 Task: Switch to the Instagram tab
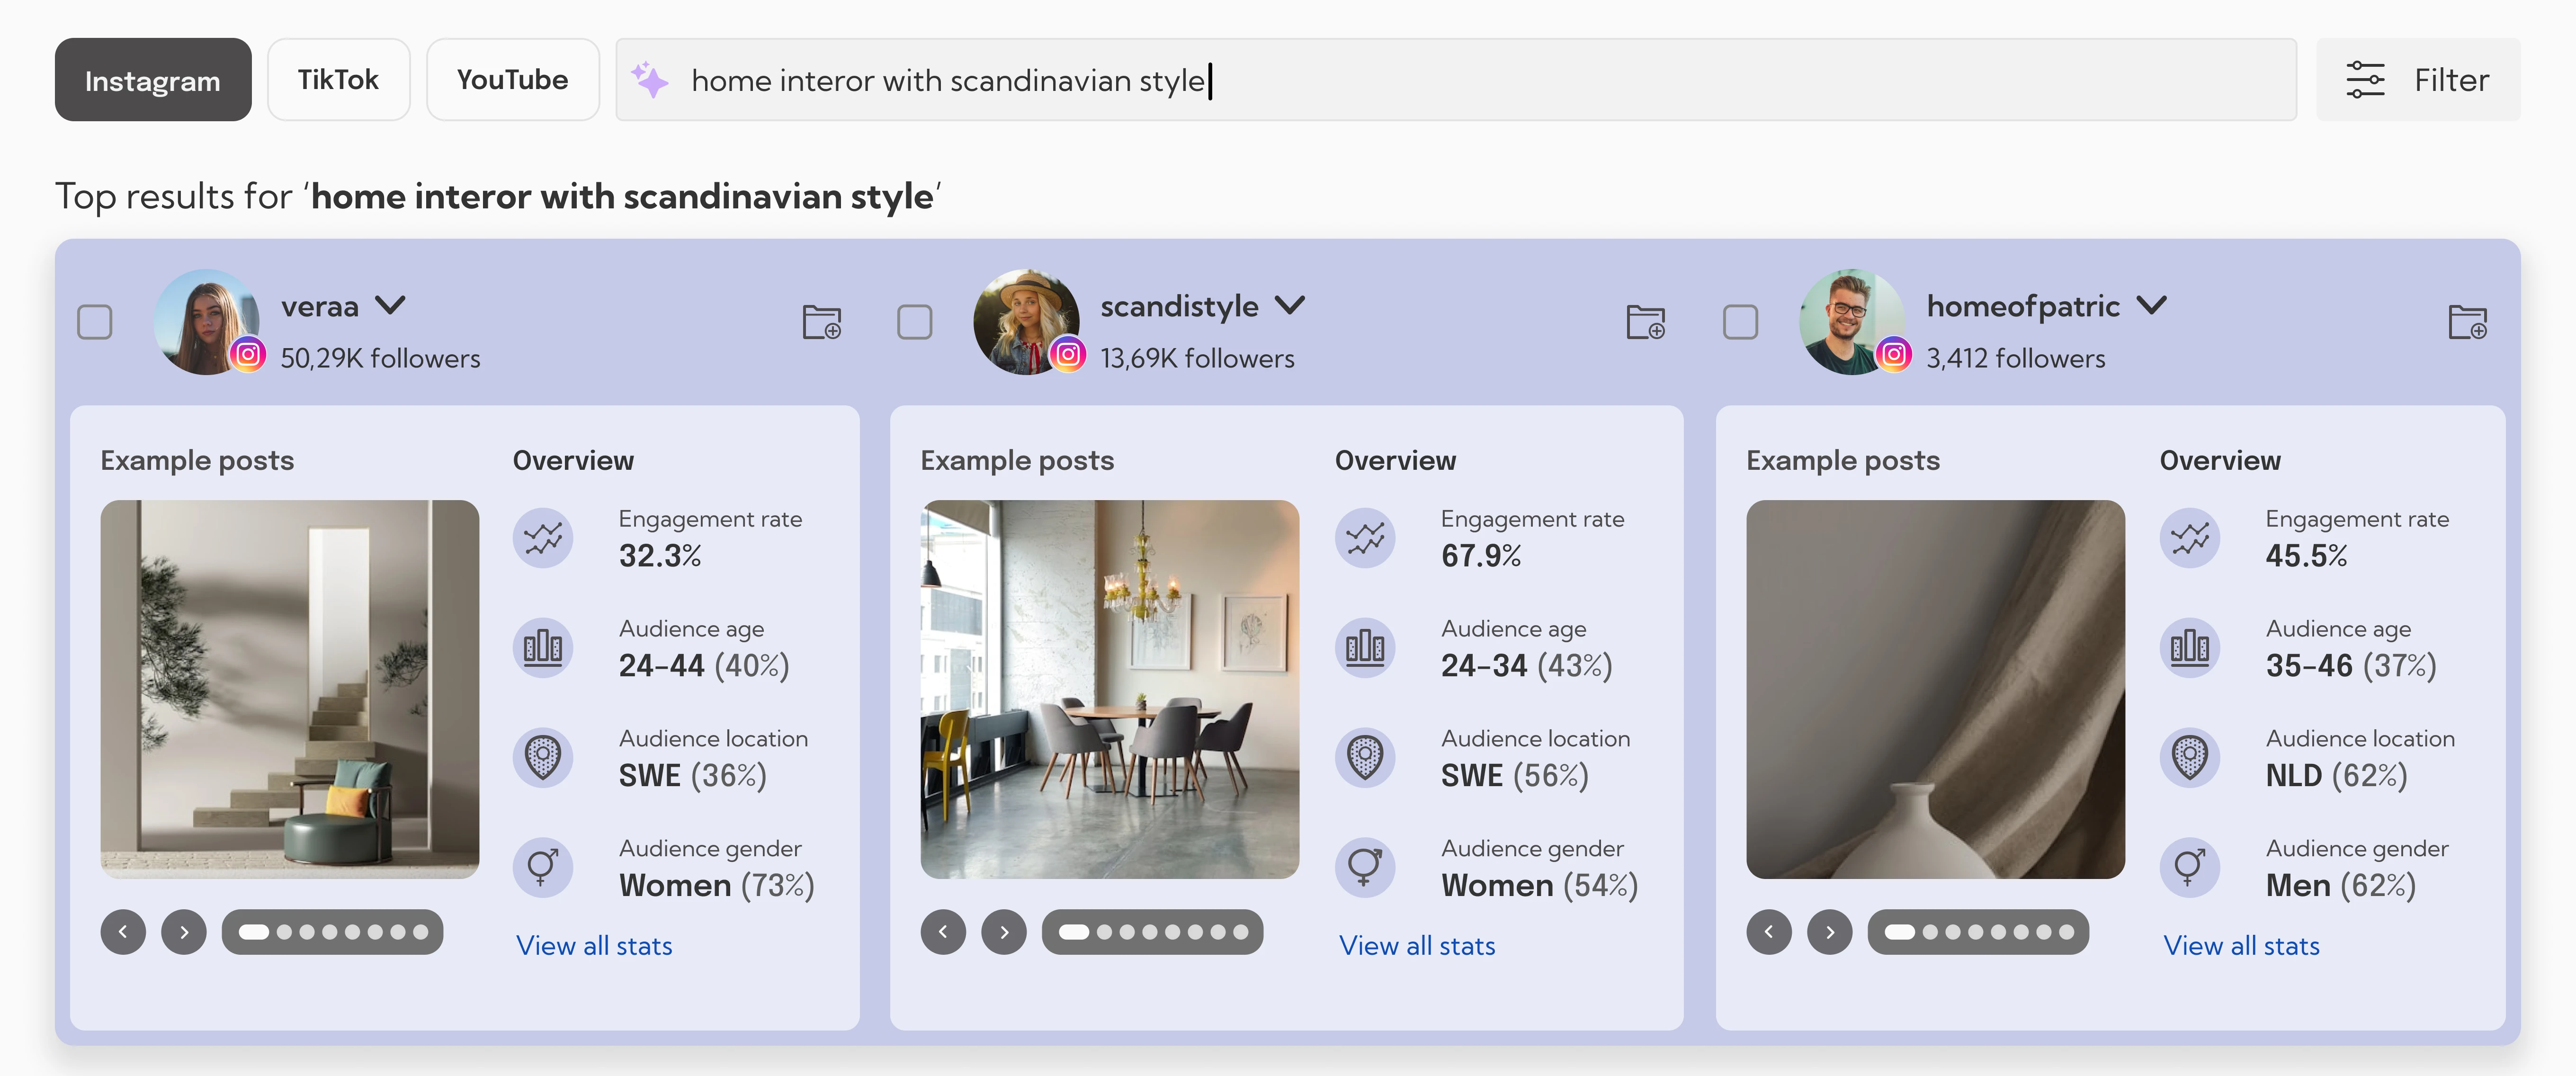(x=153, y=80)
